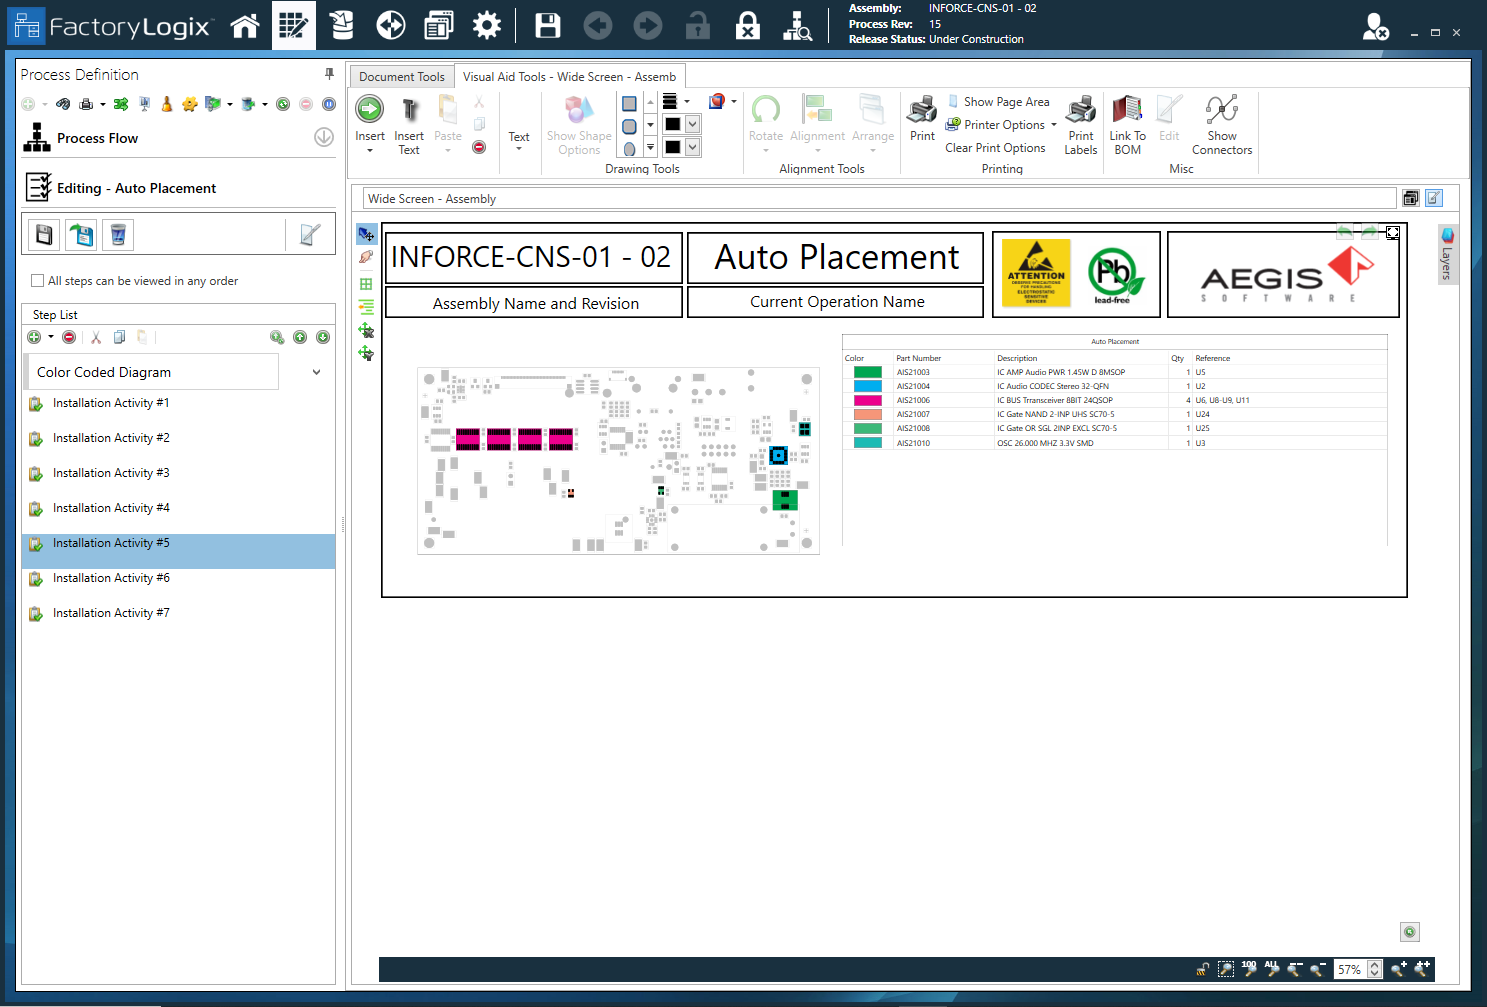Click the Print Labels icon
This screenshot has width=1487, height=1007.
(x=1080, y=110)
